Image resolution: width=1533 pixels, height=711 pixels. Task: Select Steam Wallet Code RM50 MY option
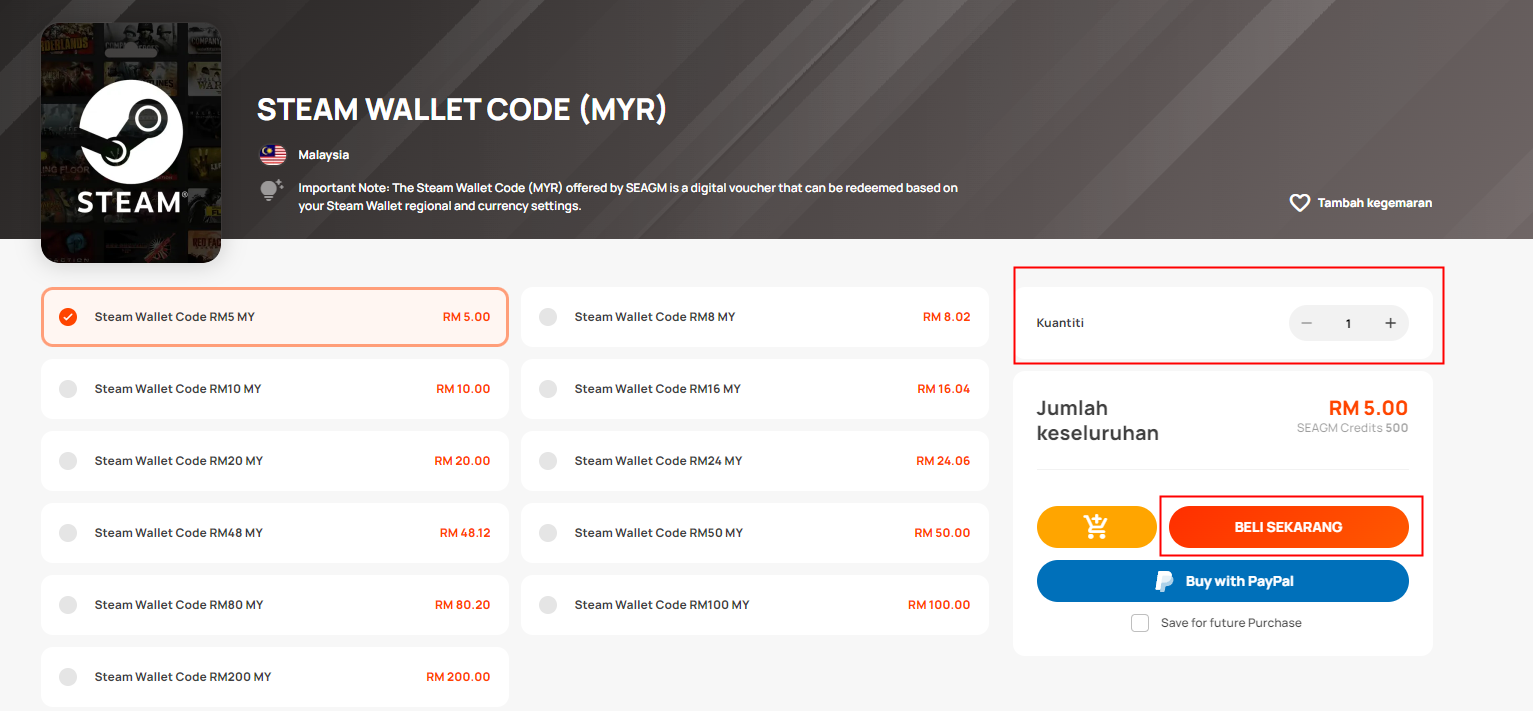(x=755, y=533)
